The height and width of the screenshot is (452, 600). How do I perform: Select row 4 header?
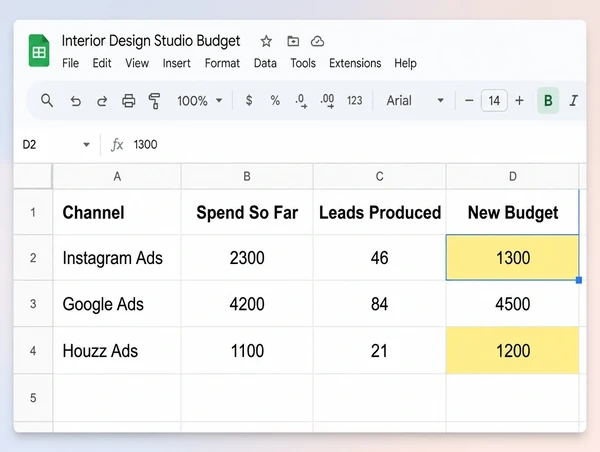(x=33, y=351)
